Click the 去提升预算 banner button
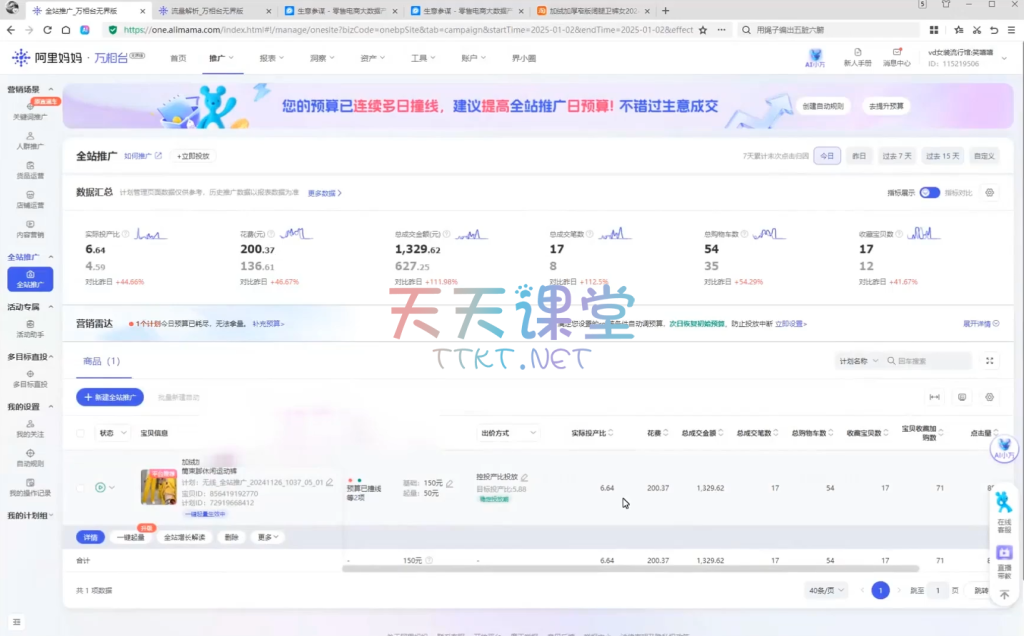The height and width of the screenshot is (636, 1024). [x=885, y=105]
